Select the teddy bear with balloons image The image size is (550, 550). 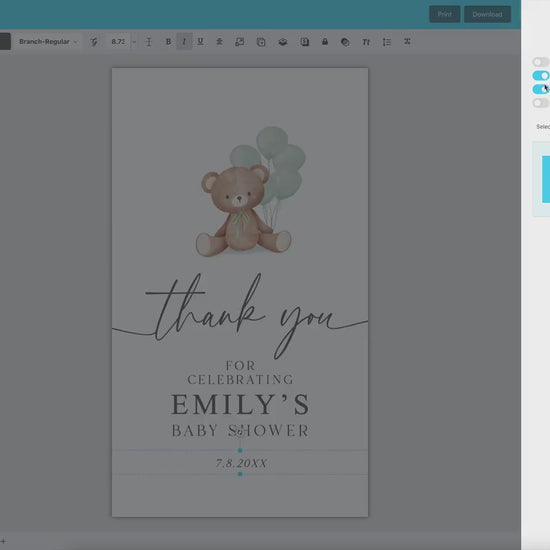(x=250, y=191)
